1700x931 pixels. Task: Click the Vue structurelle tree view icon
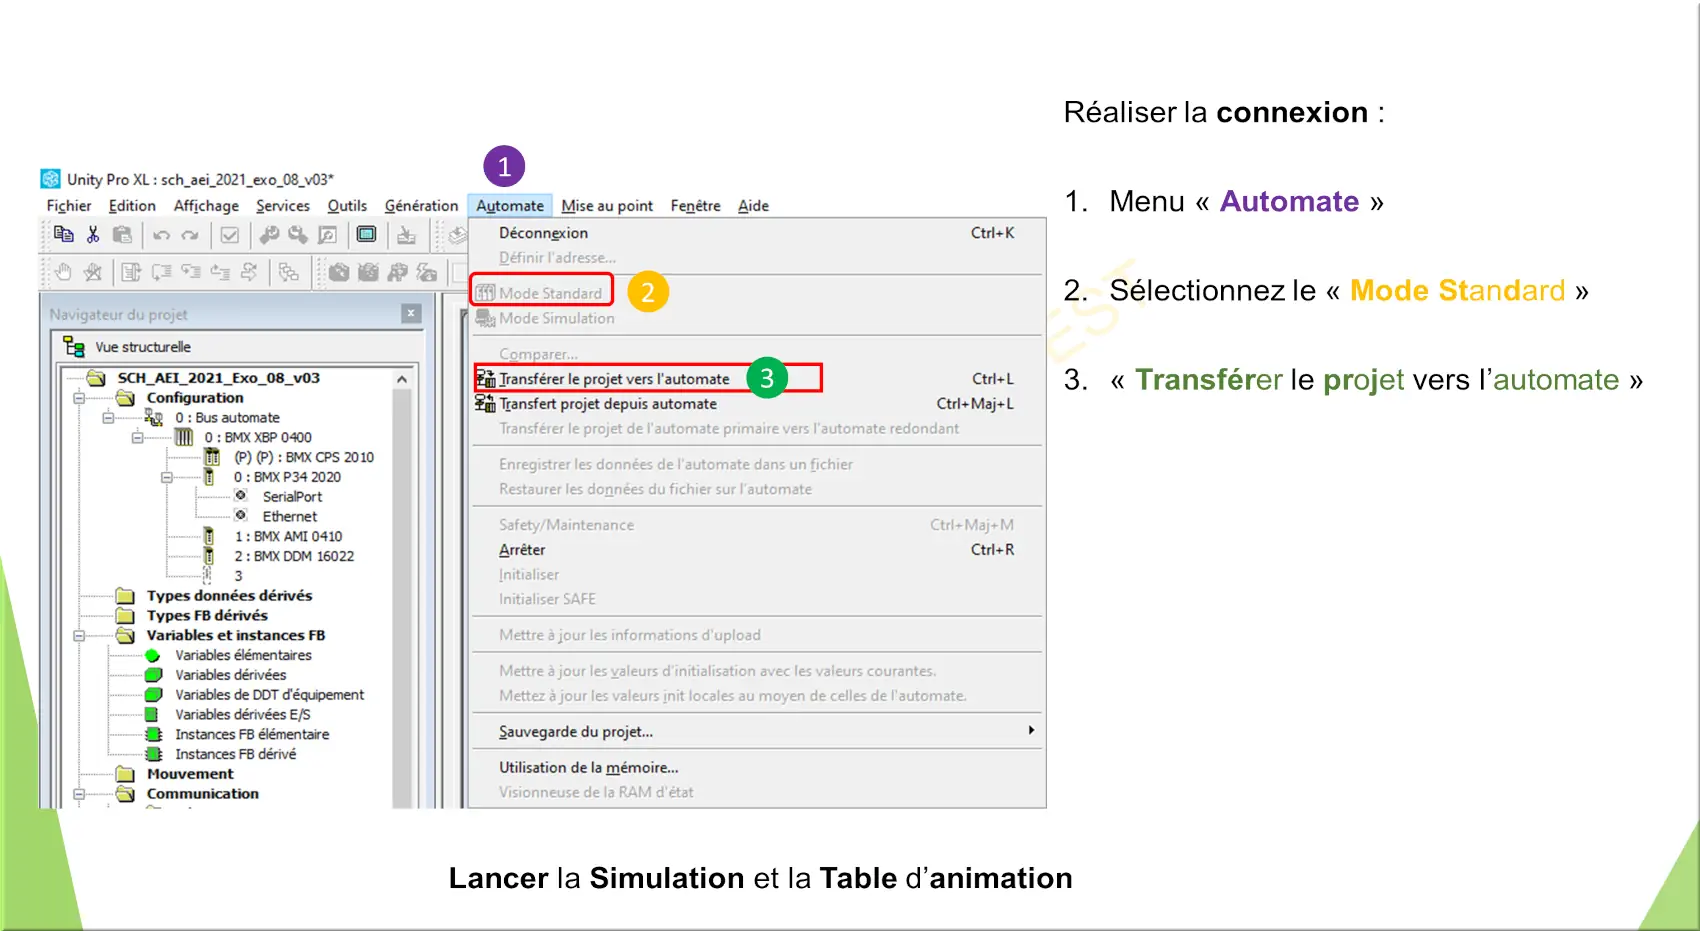pyautogui.click(x=74, y=347)
